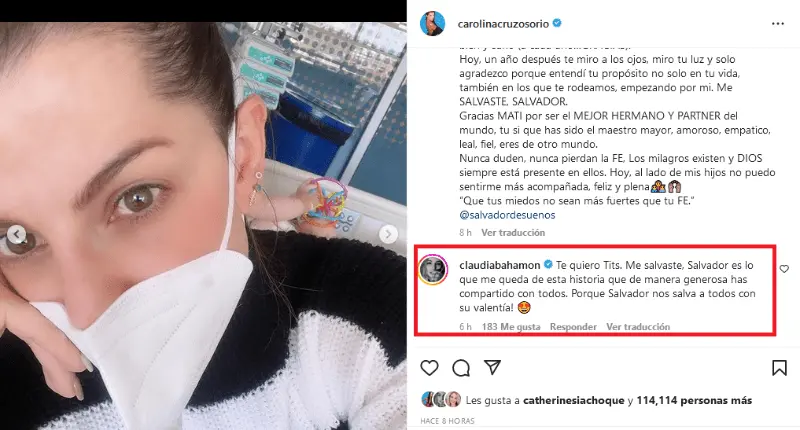Screen dimensions: 800x430
Task: Go to next photo arrow
Action: point(388,234)
